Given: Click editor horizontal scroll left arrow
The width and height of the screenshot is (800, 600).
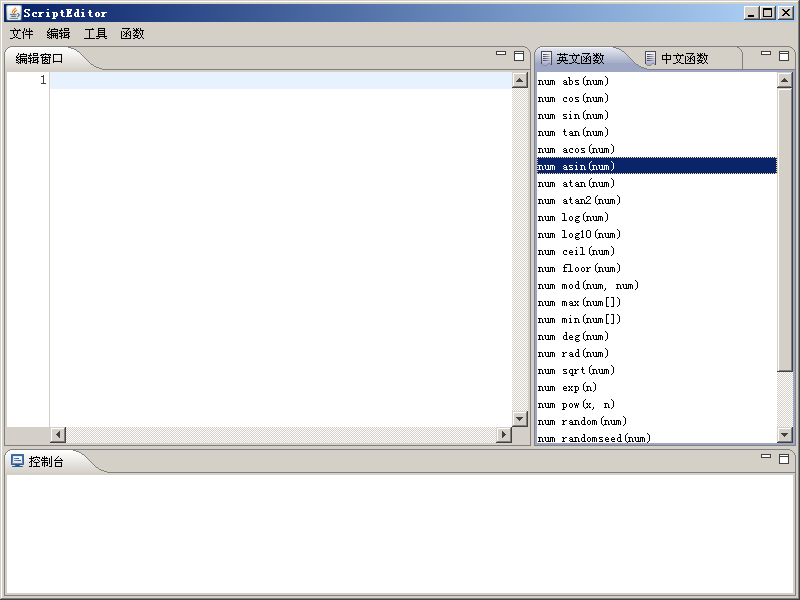Looking at the screenshot, I should 58,435.
